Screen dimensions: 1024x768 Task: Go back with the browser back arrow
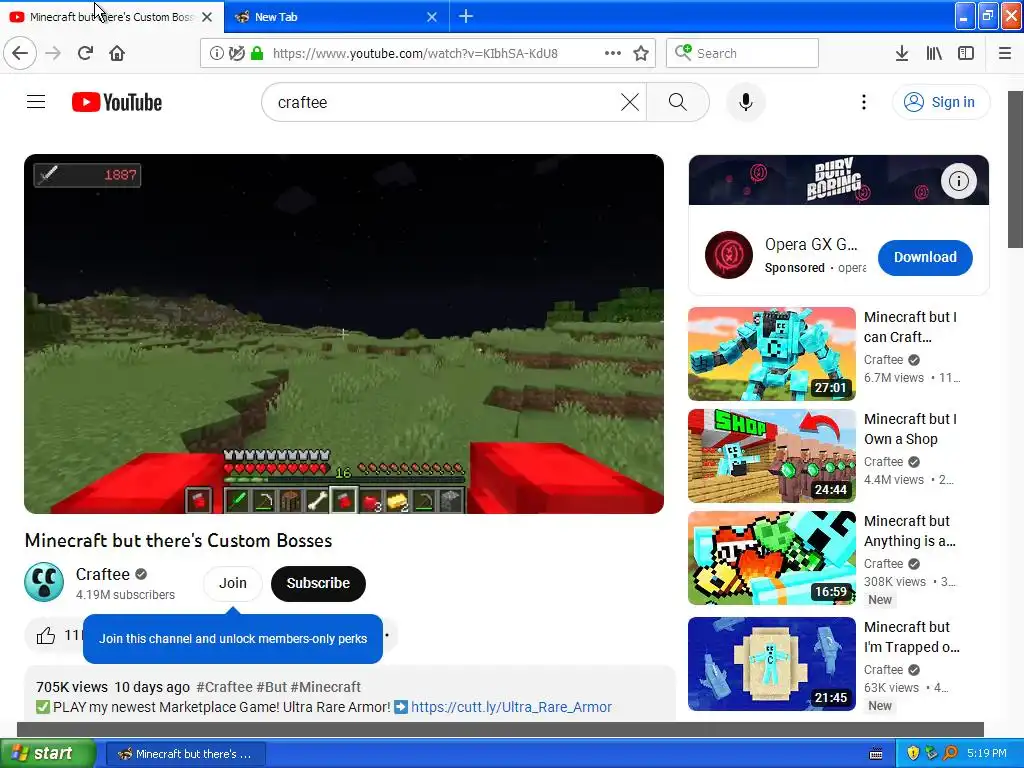pyautogui.click(x=20, y=53)
